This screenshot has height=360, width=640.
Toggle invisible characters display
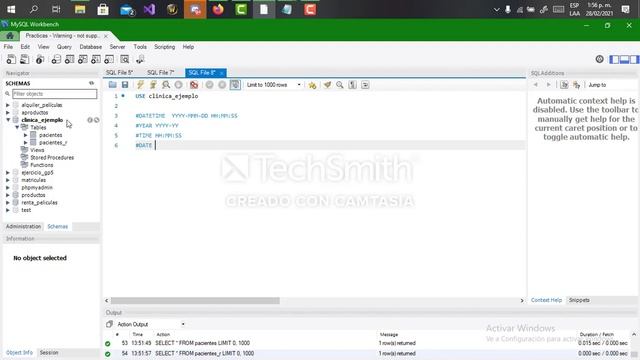click(x=352, y=85)
